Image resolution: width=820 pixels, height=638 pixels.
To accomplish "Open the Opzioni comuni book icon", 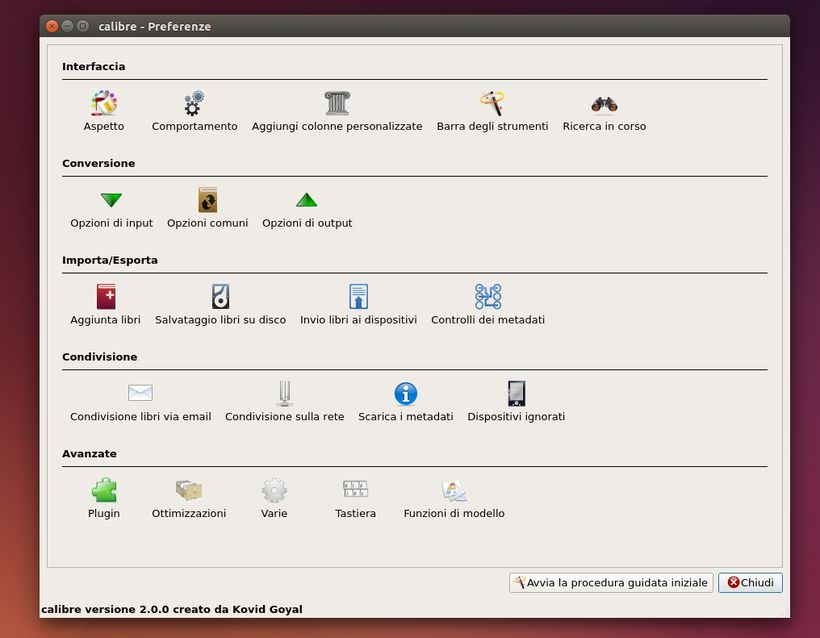I will pyautogui.click(x=208, y=200).
